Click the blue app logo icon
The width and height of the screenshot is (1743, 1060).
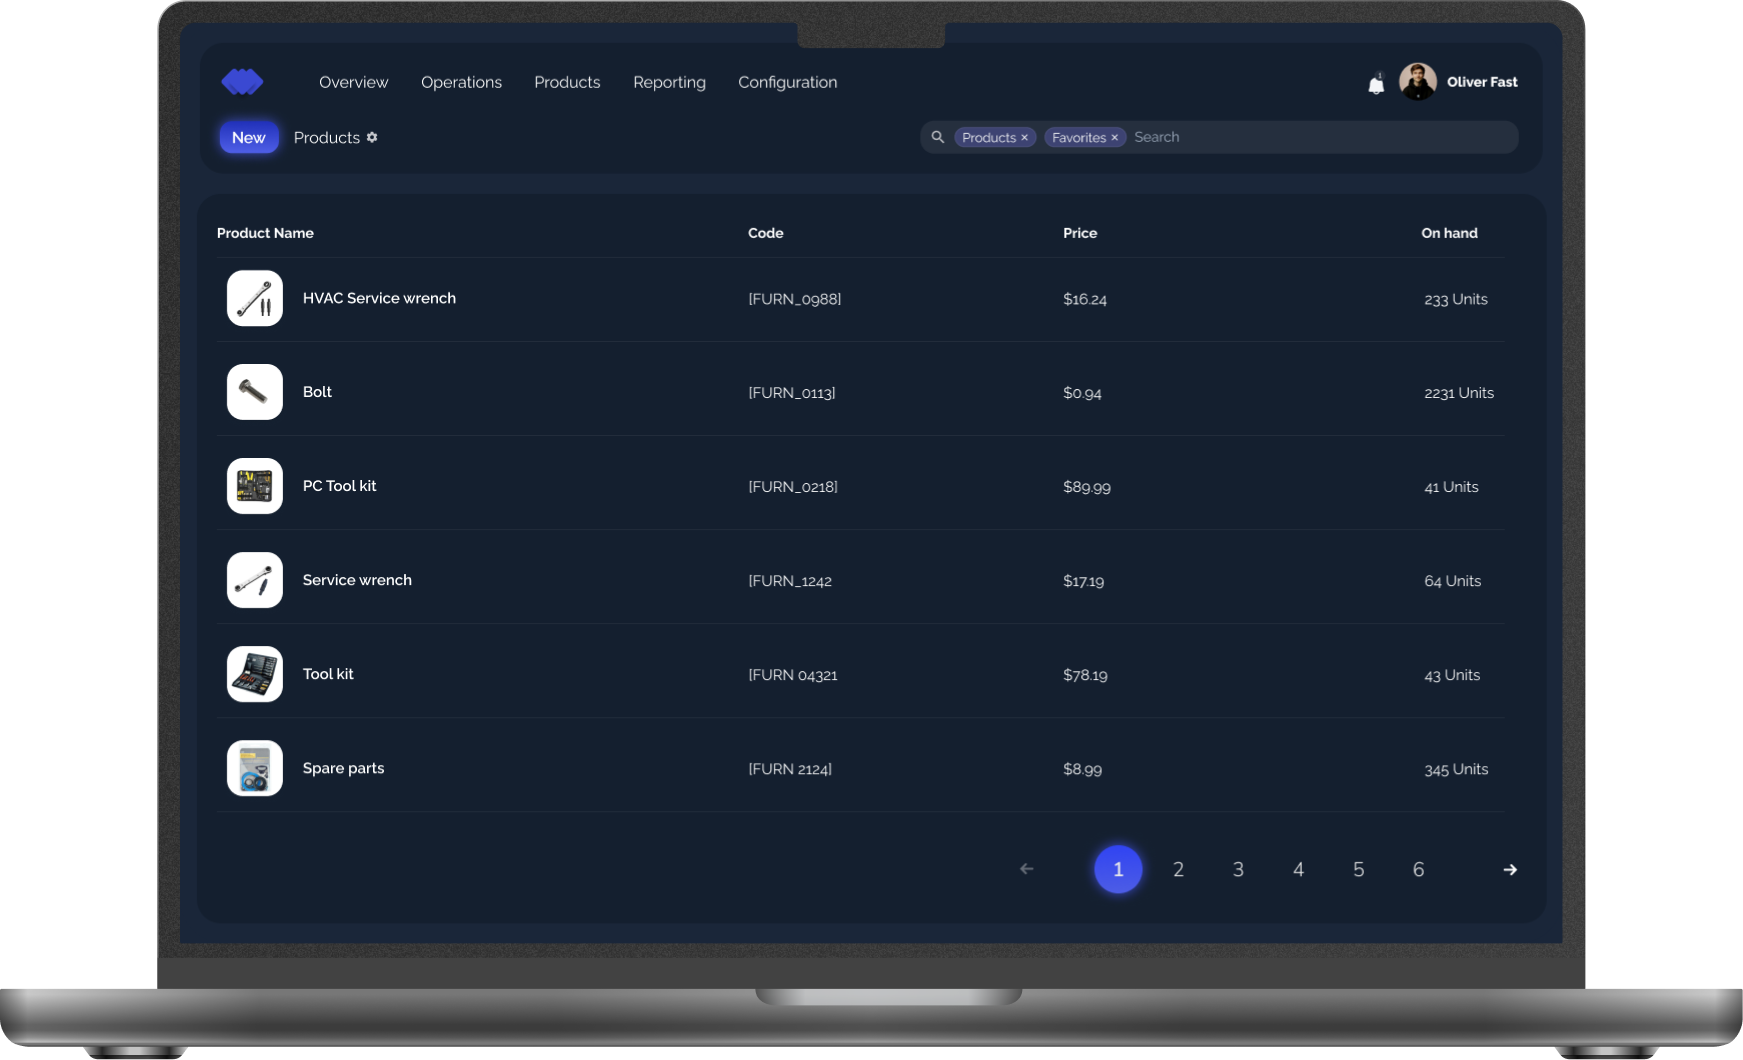[x=242, y=82]
